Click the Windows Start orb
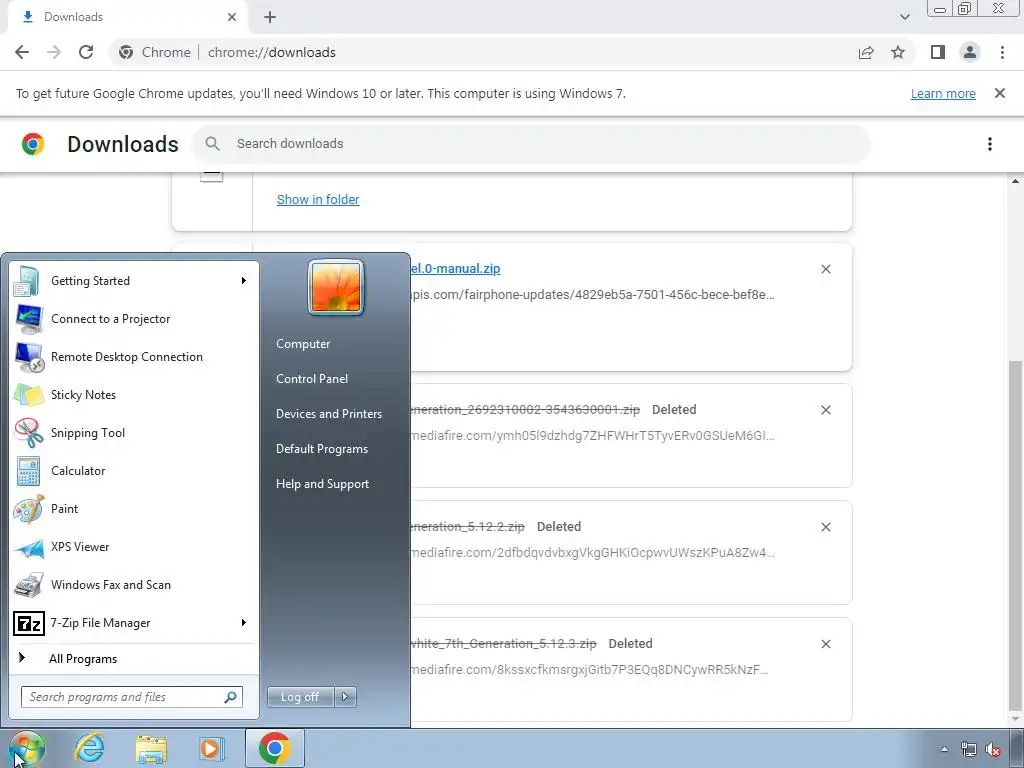This screenshot has width=1024, height=768. pos(27,748)
